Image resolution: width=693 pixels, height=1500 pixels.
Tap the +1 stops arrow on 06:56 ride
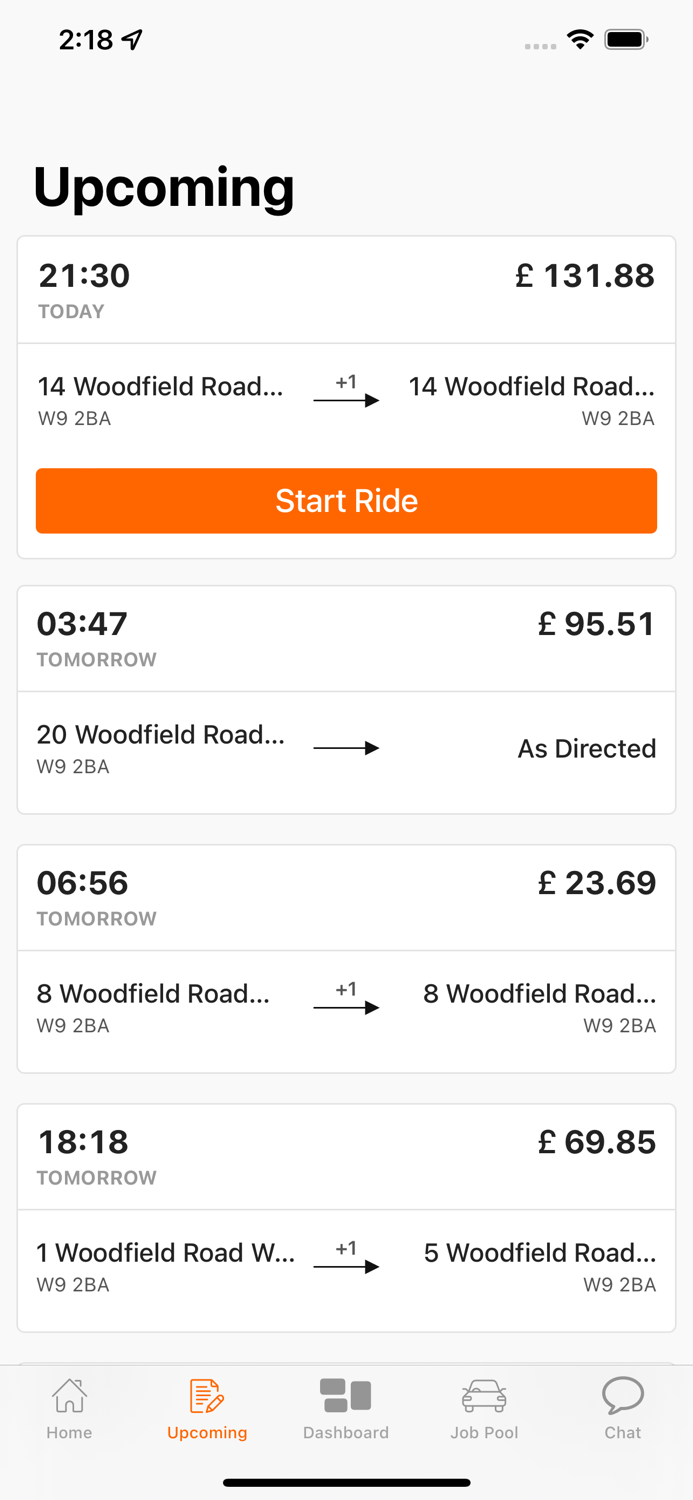click(x=346, y=1001)
